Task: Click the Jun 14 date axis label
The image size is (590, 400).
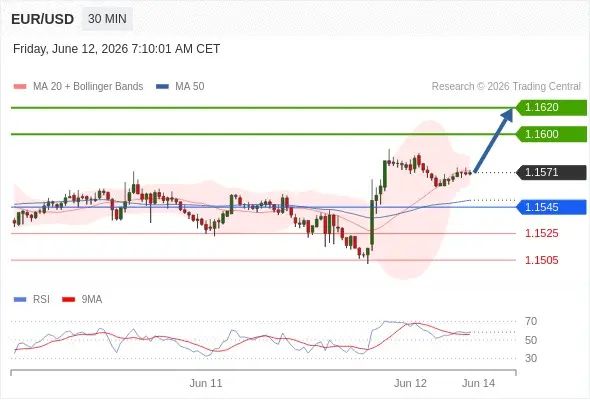Action: point(479,383)
